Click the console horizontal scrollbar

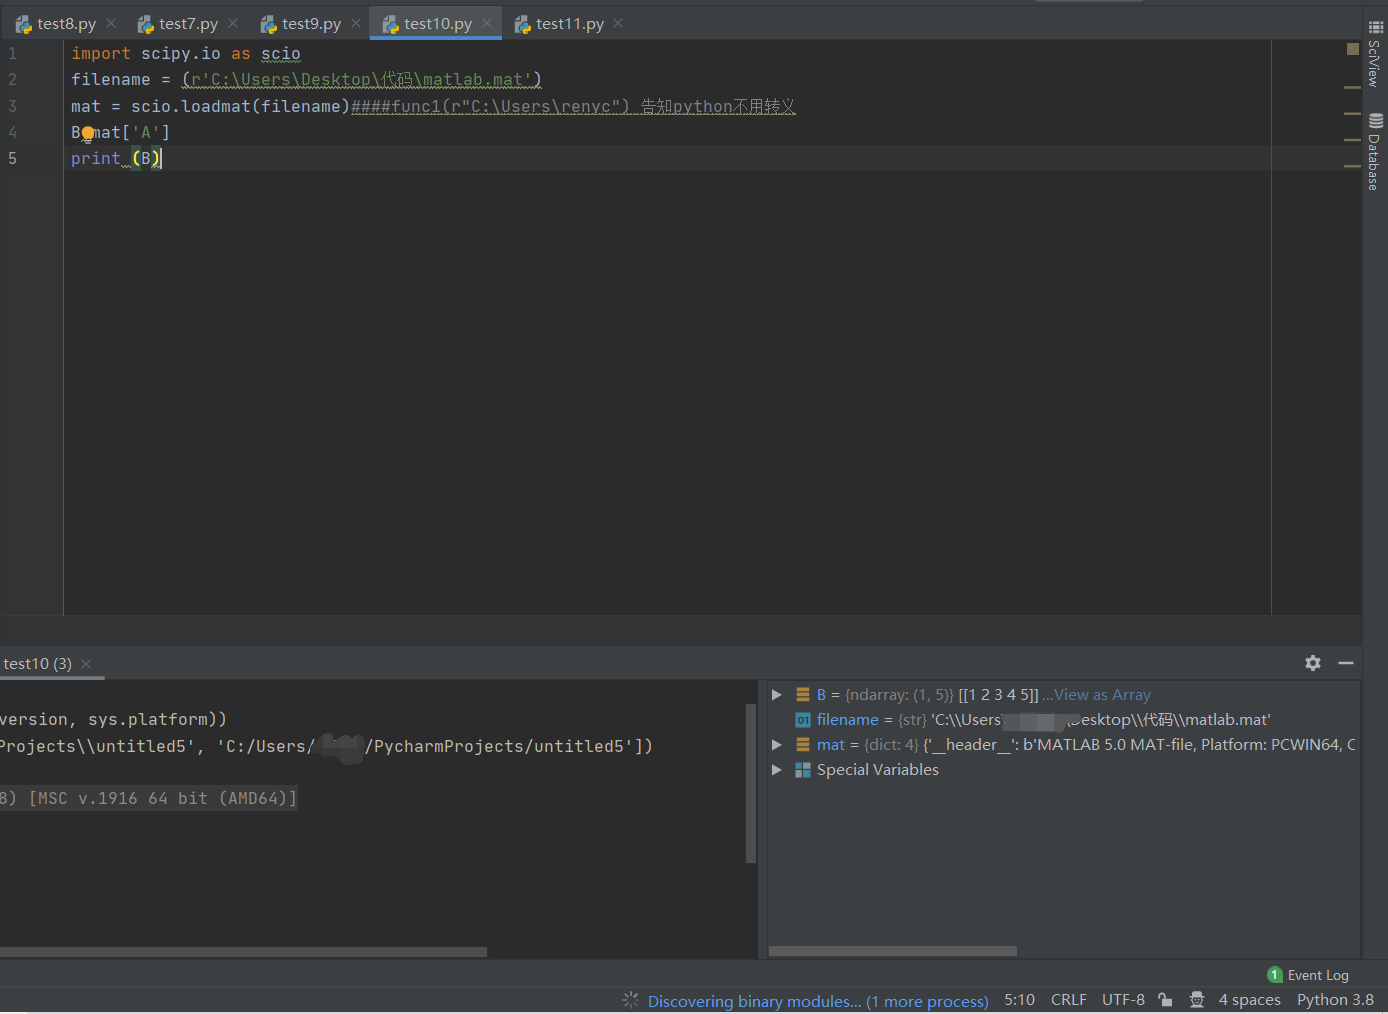point(243,952)
